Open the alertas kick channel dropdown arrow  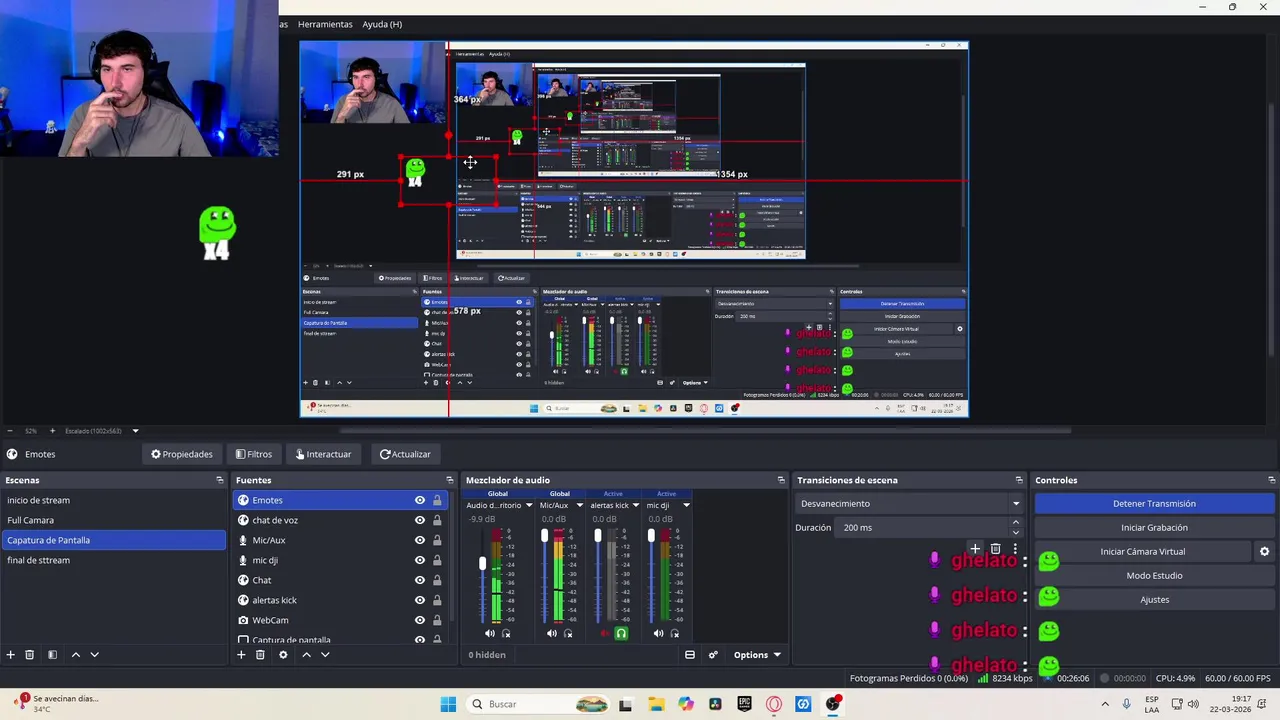[635, 505]
